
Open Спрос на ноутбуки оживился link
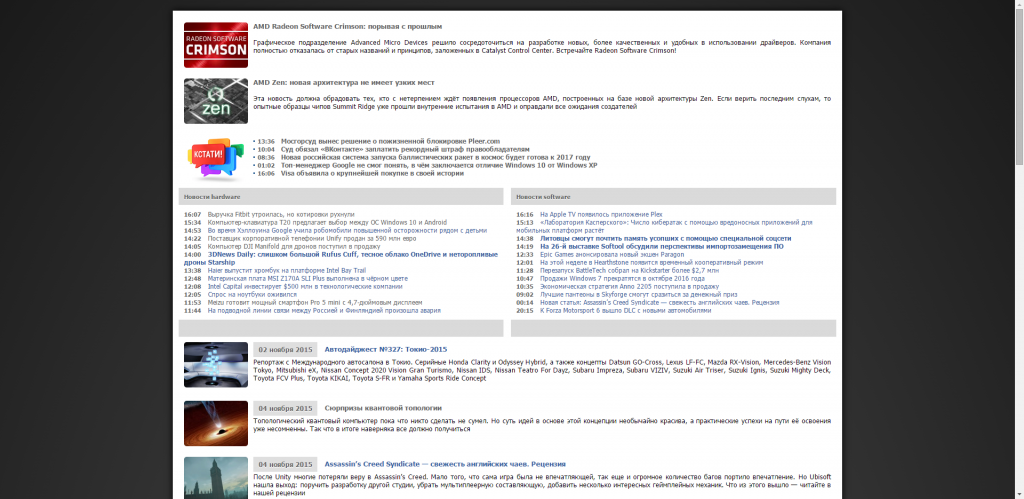(x=252, y=295)
